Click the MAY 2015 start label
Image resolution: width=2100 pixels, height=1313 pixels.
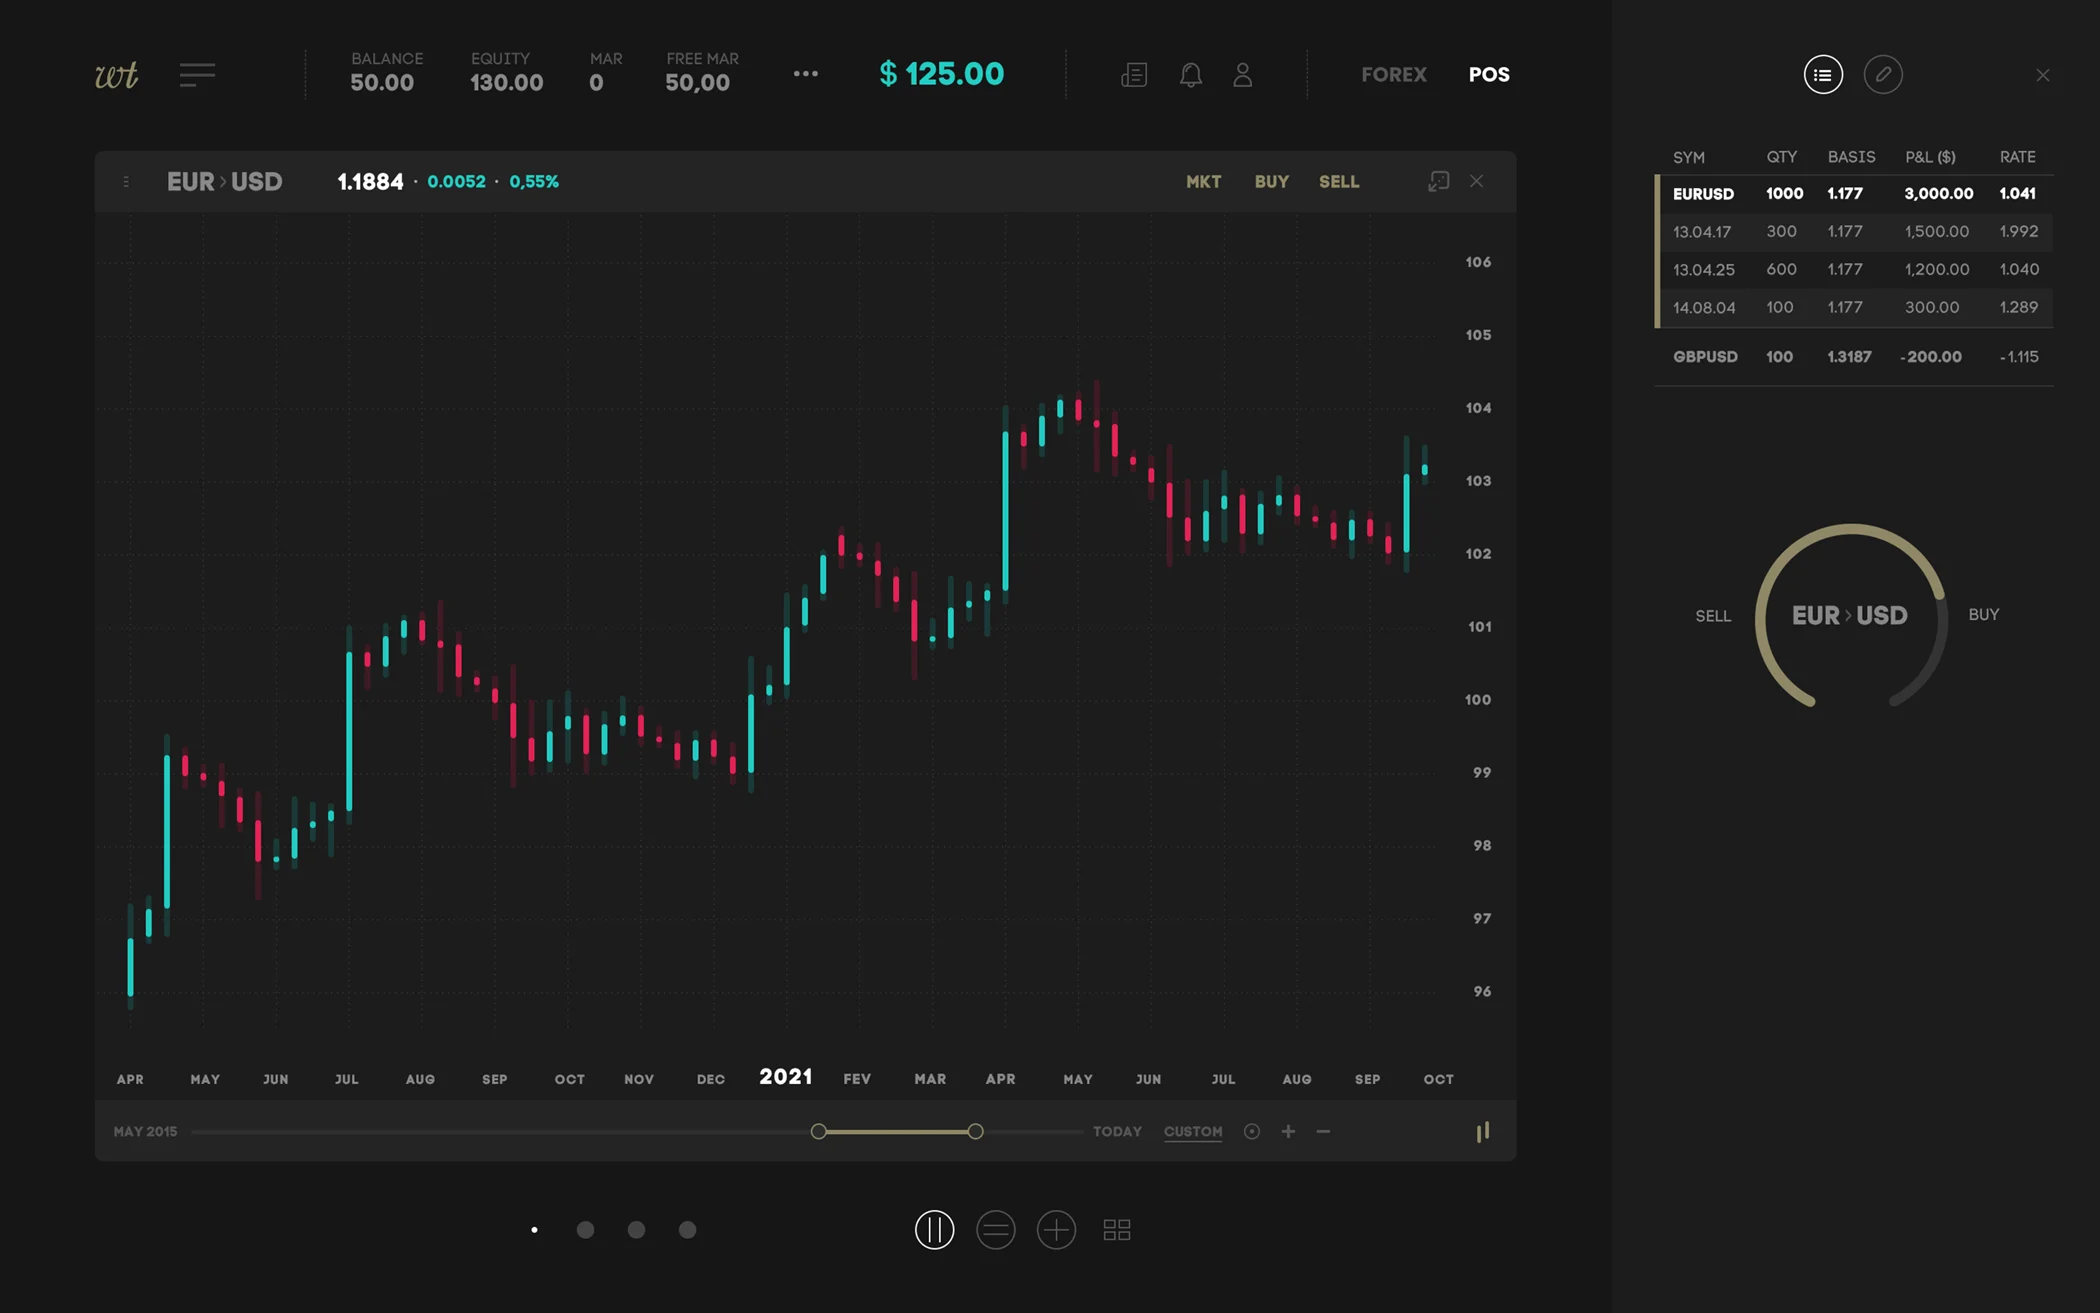(145, 1132)
